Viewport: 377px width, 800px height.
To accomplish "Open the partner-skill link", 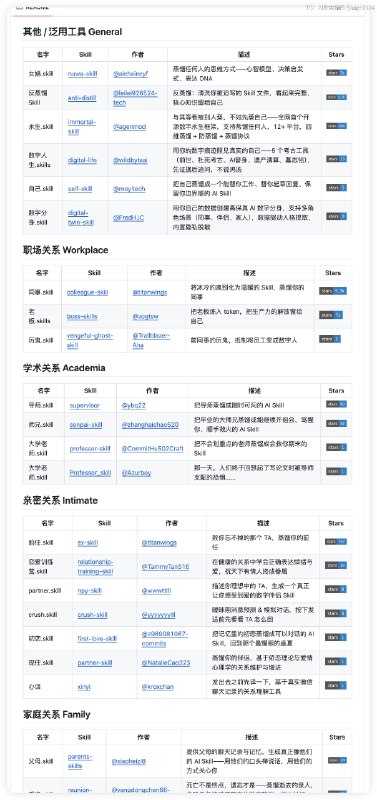I will click(95, 663).
